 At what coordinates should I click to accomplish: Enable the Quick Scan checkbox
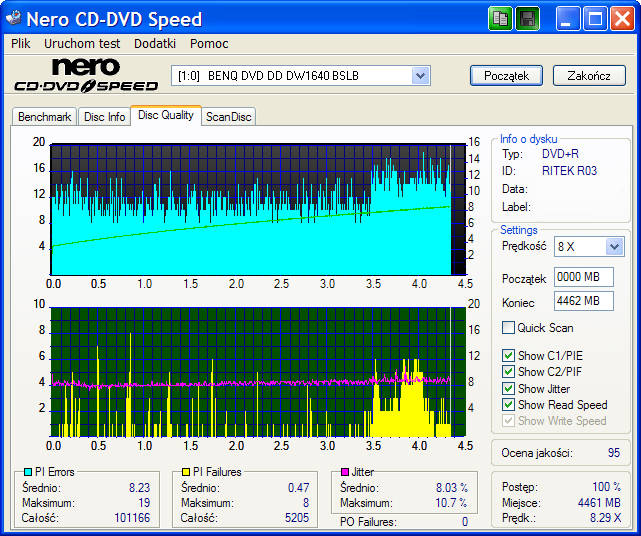508,327
